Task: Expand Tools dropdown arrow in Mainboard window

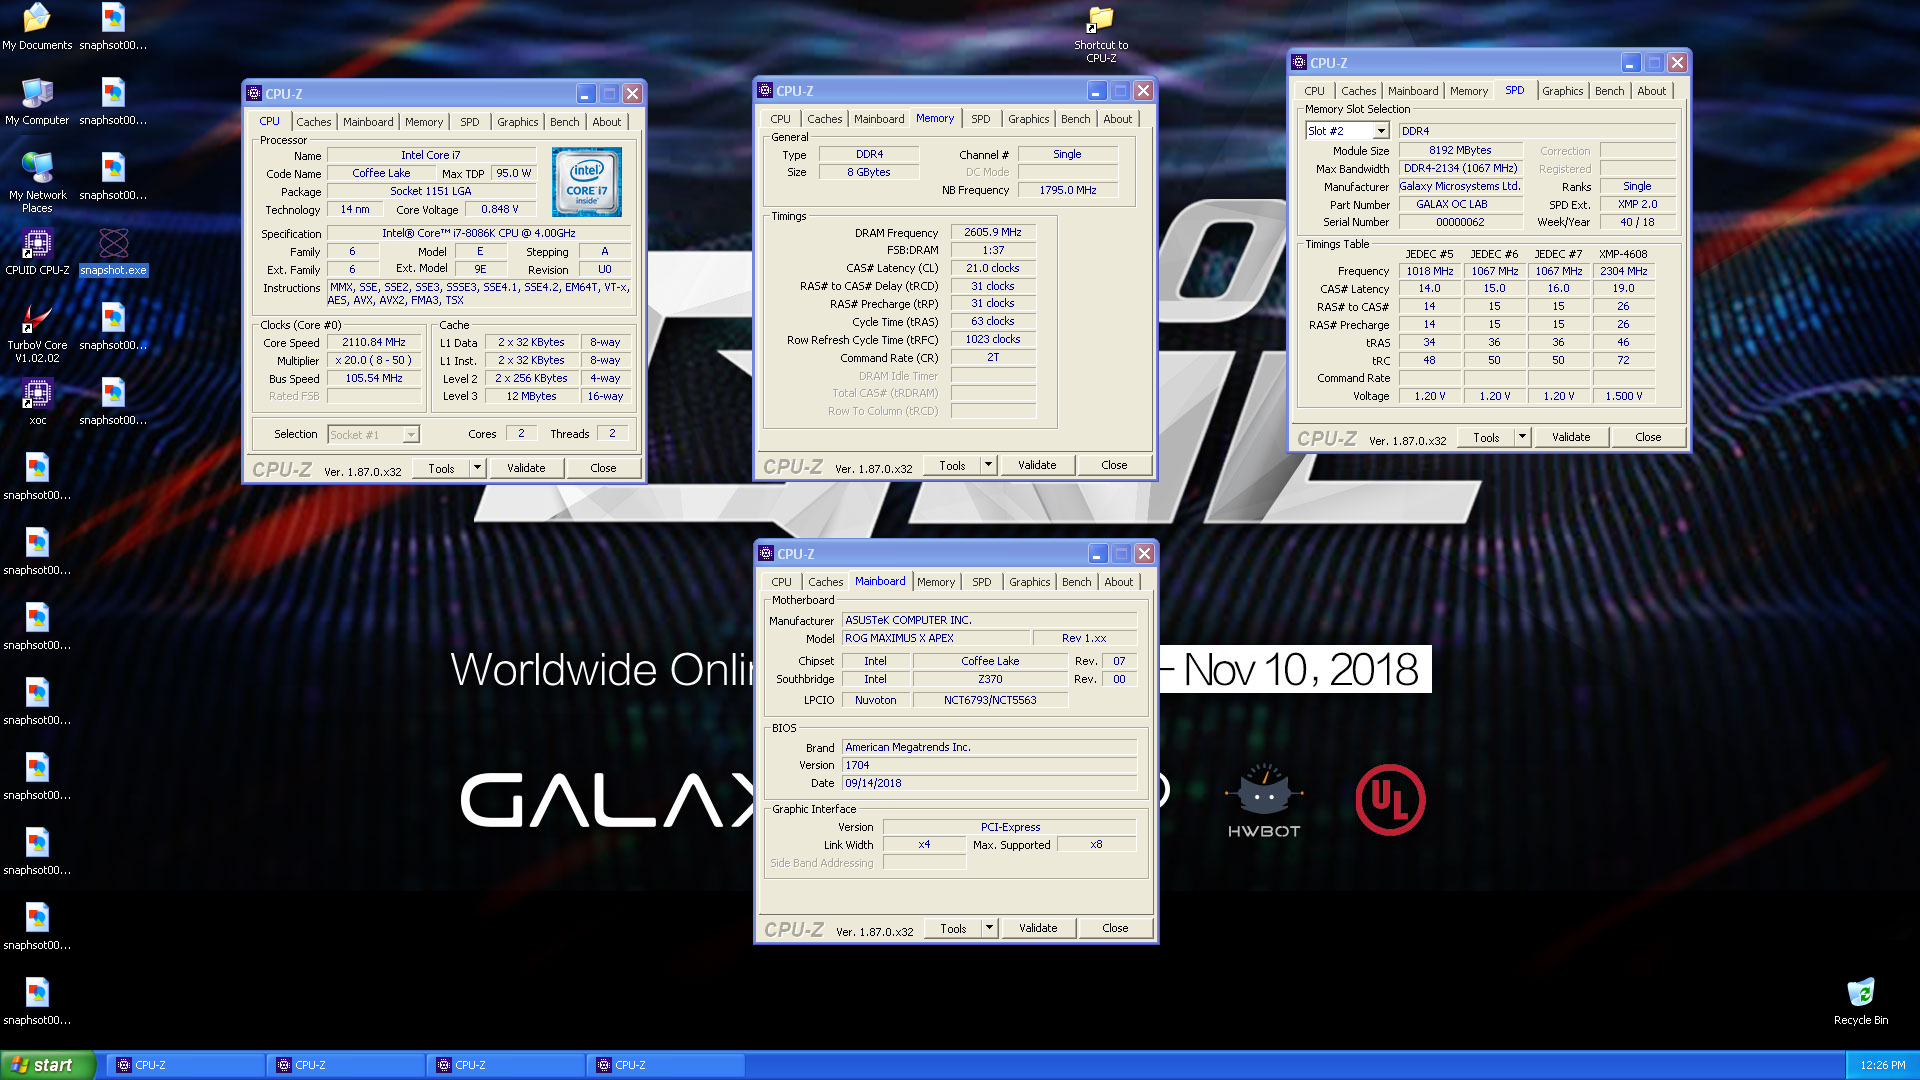Action: (989, 928)
